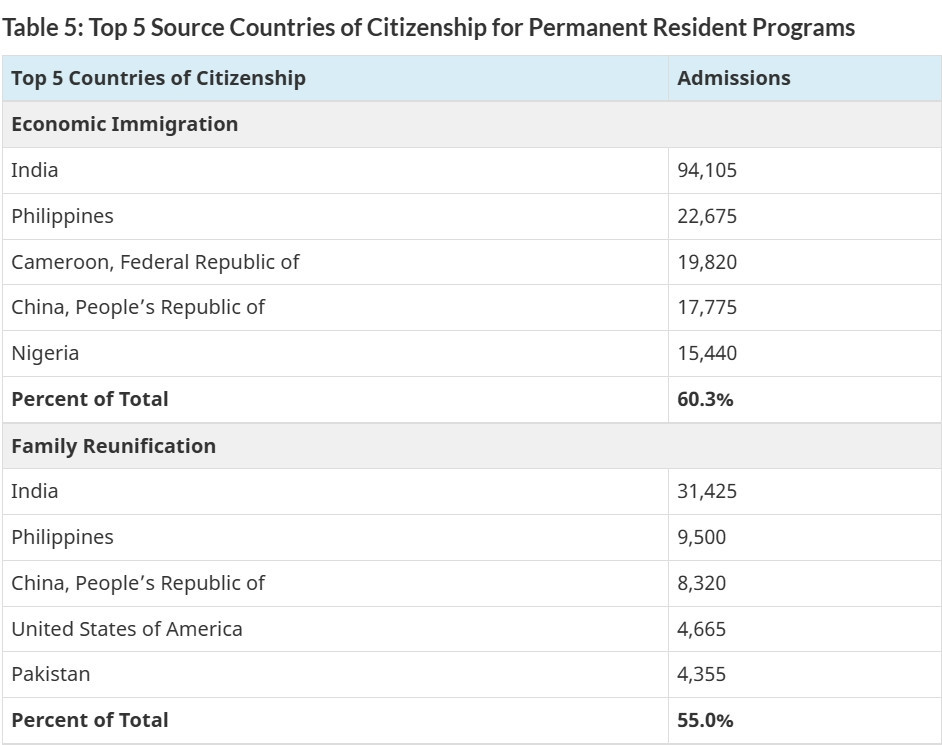Select the 8,320 admissions cell
The width and height of the screenshot is (942, 745).
coord(702,583)
